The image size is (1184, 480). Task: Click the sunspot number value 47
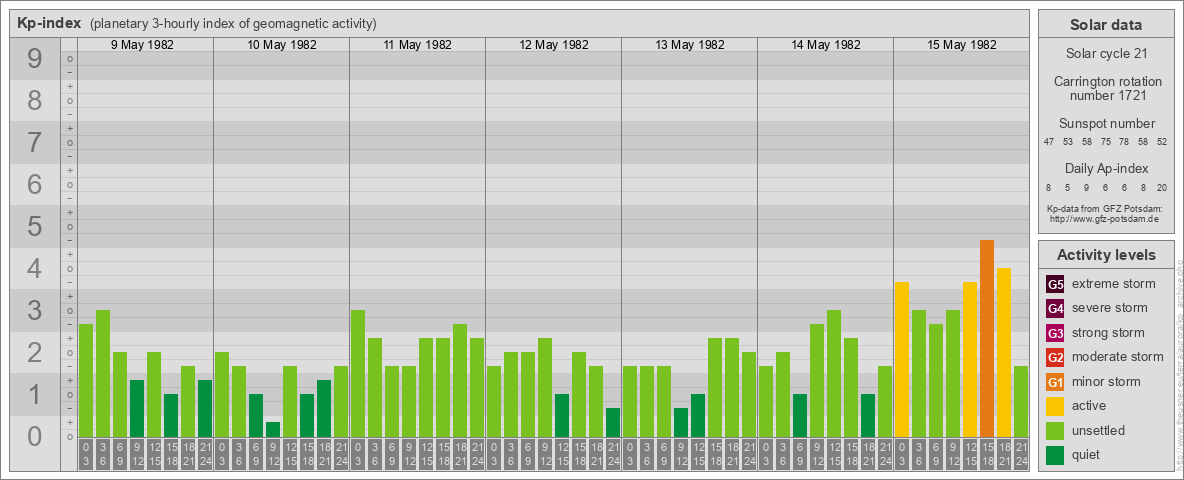pyautogui.click(x=1049, y=142)
